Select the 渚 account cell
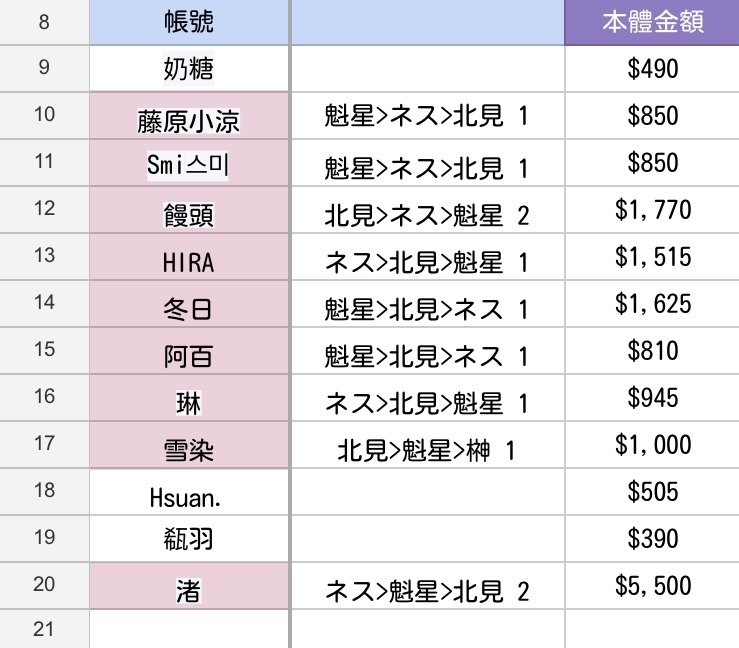This screenshot has height=648, width=739. pyautogui.click(x=189, y=585)
